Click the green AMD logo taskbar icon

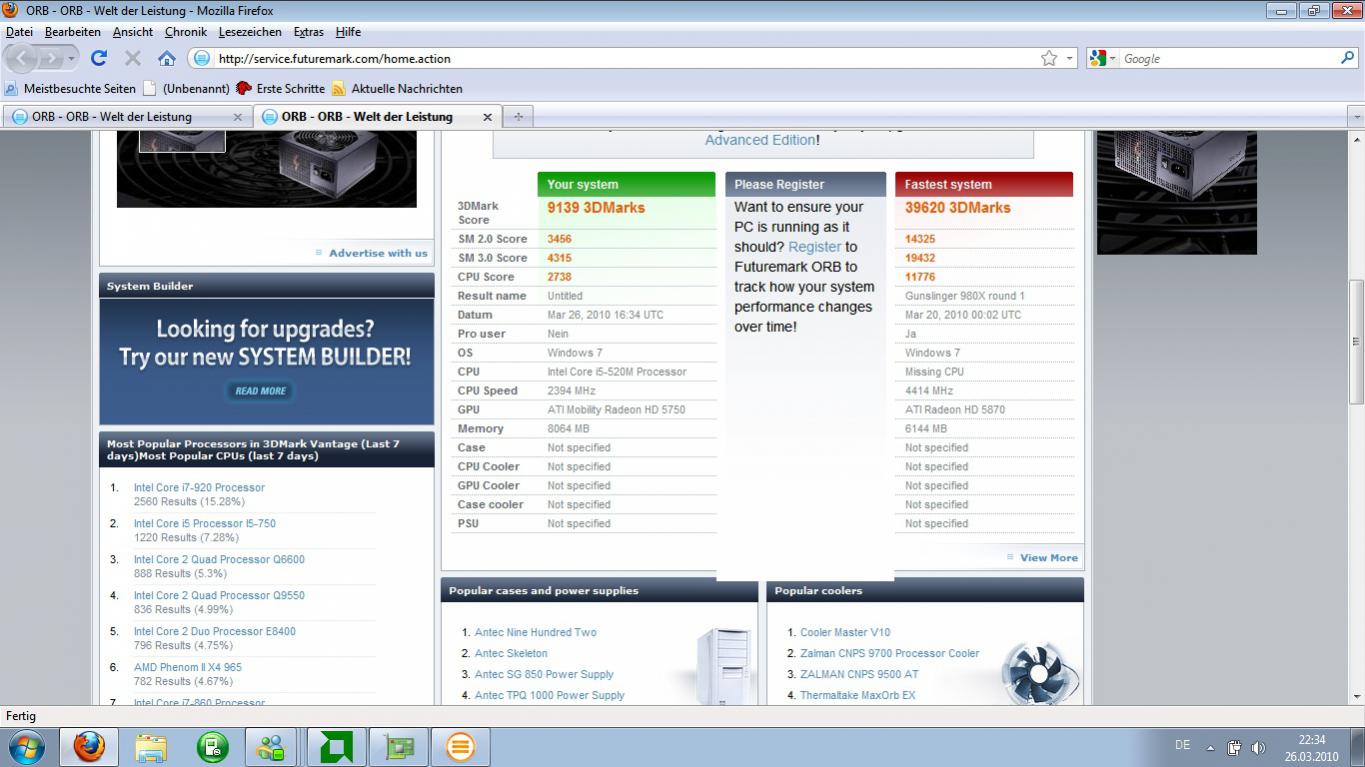coord(336,747)
